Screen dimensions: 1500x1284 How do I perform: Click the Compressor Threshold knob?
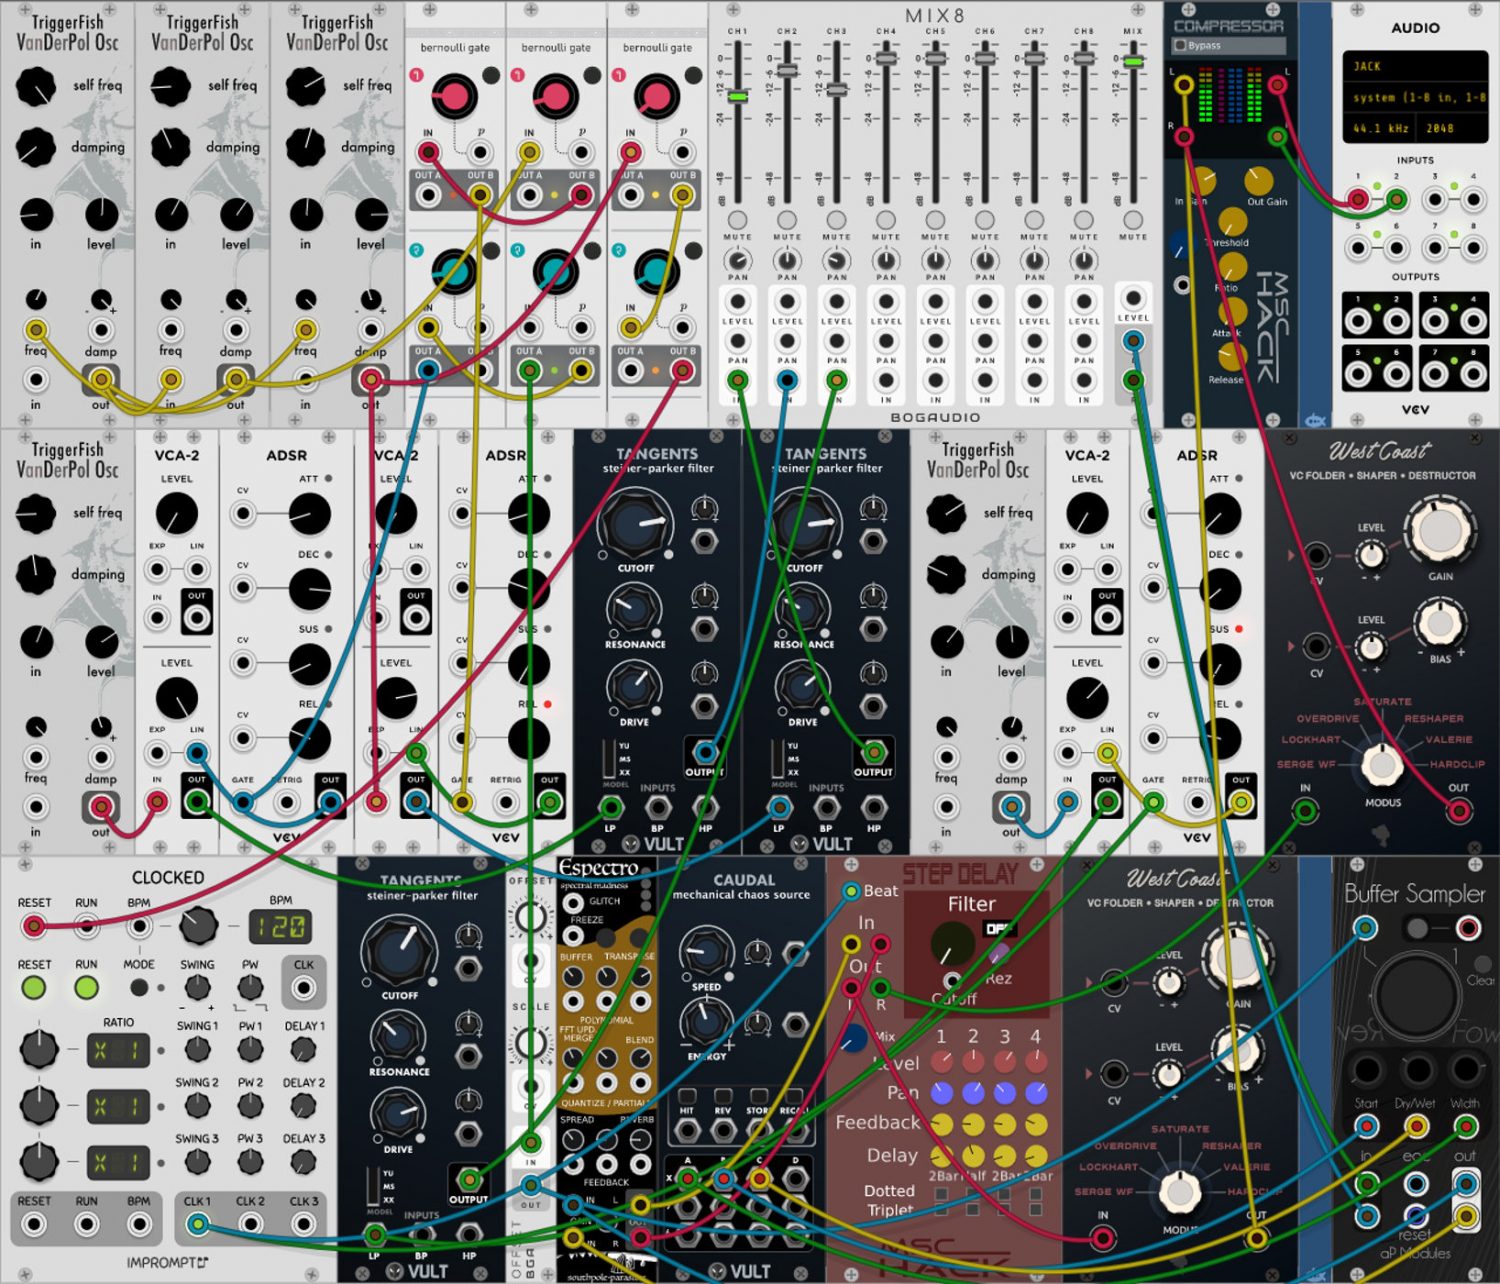pos(1231,222)
